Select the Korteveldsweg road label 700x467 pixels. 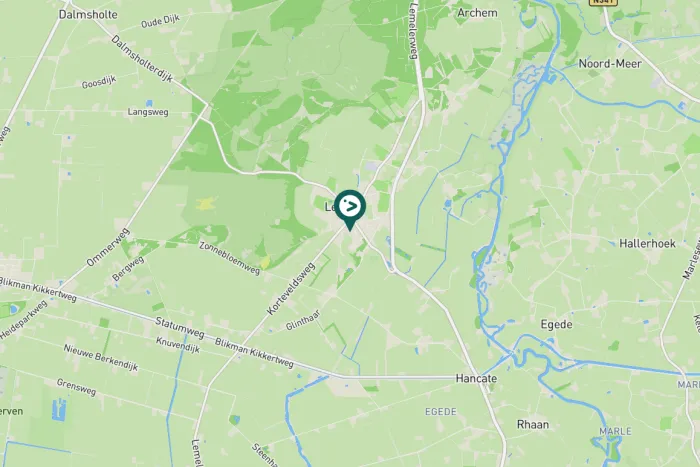pos(291,289)
